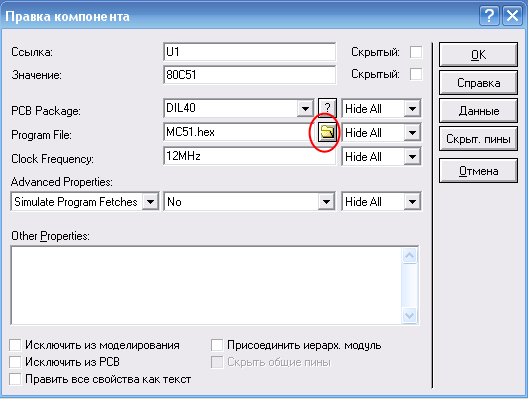Click Program File field with MC51.hex

tap(240, 132)
